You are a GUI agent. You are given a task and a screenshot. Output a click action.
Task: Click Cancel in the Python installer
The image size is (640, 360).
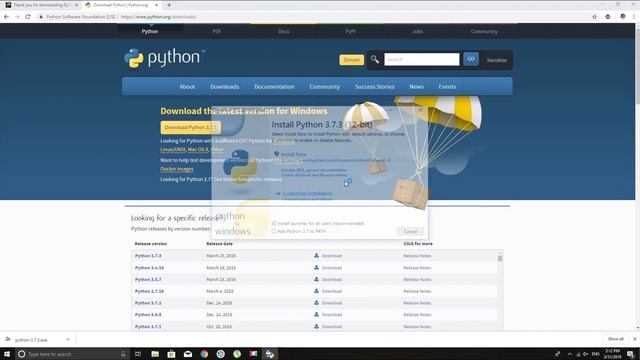click(x=410, y=231)
